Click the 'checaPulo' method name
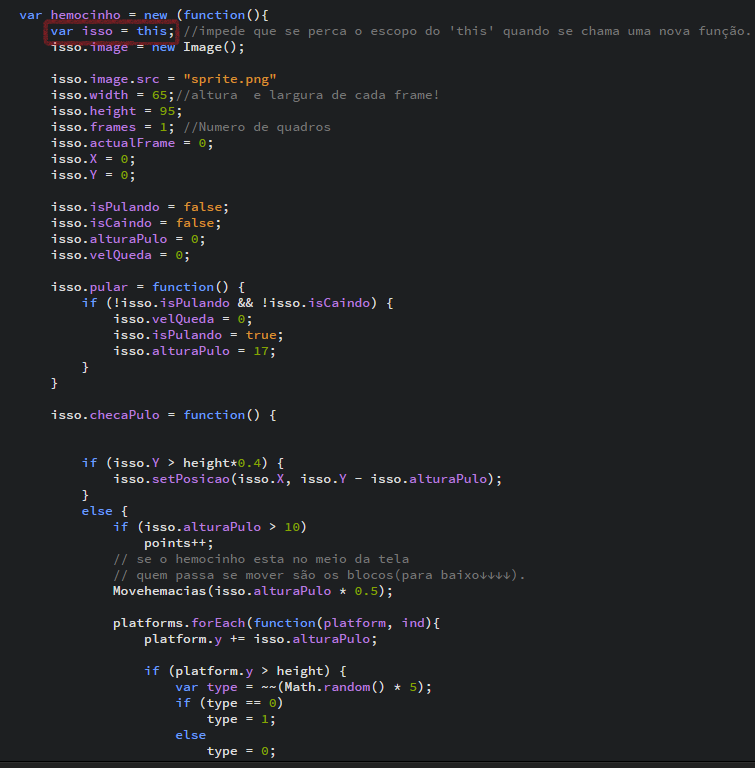 (124, 415)
